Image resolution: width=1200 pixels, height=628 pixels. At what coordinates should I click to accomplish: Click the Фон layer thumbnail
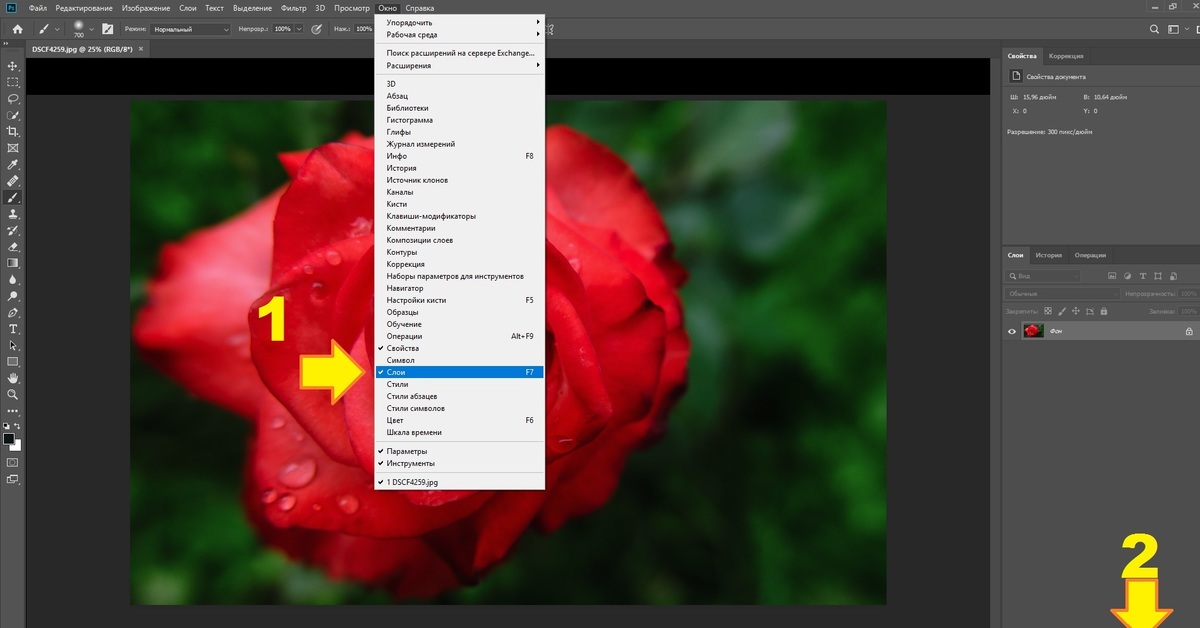click(1033, 331)
